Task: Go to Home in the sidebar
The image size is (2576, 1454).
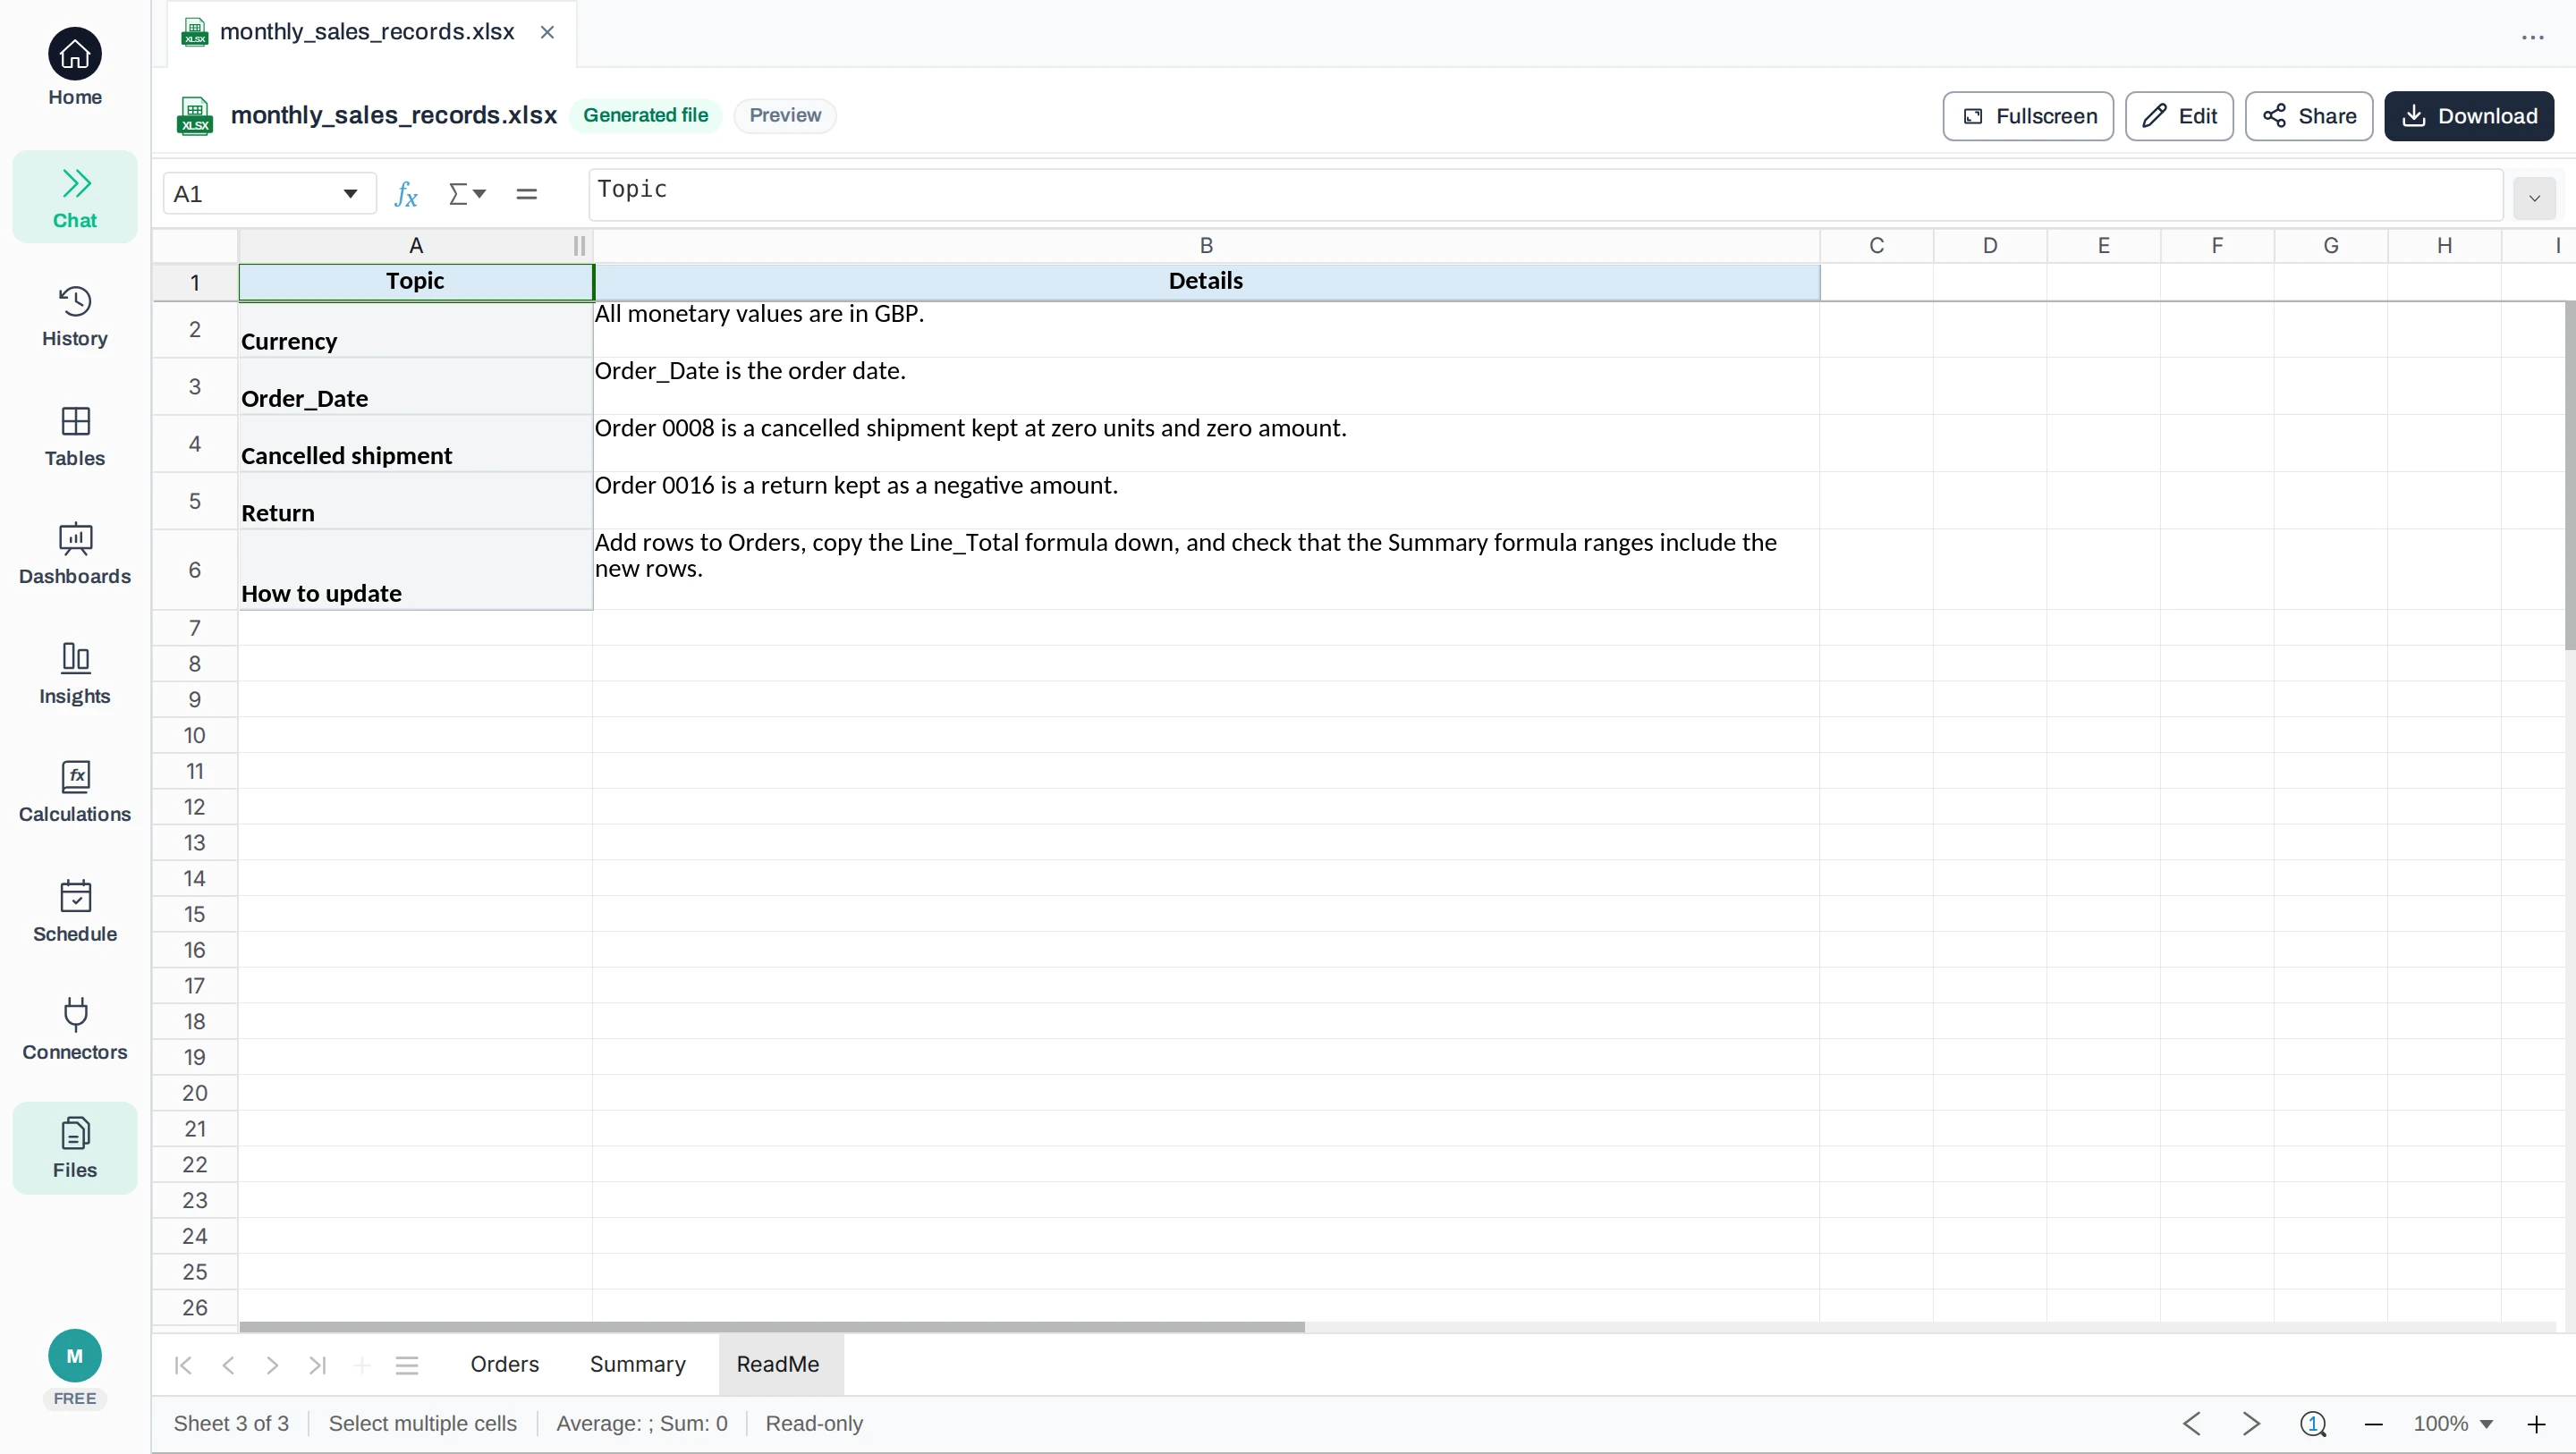Action: (75, 68)
